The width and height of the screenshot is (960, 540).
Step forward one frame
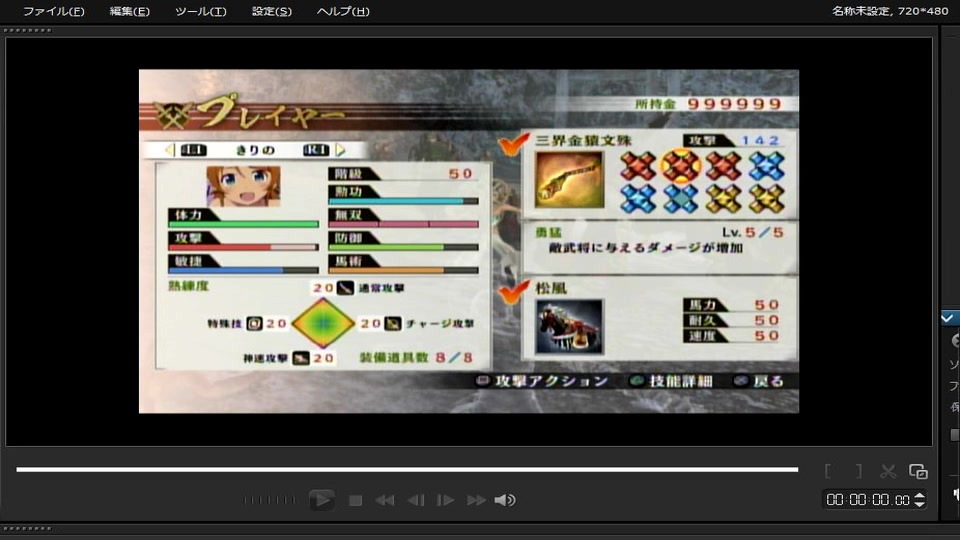coord(445,501)
